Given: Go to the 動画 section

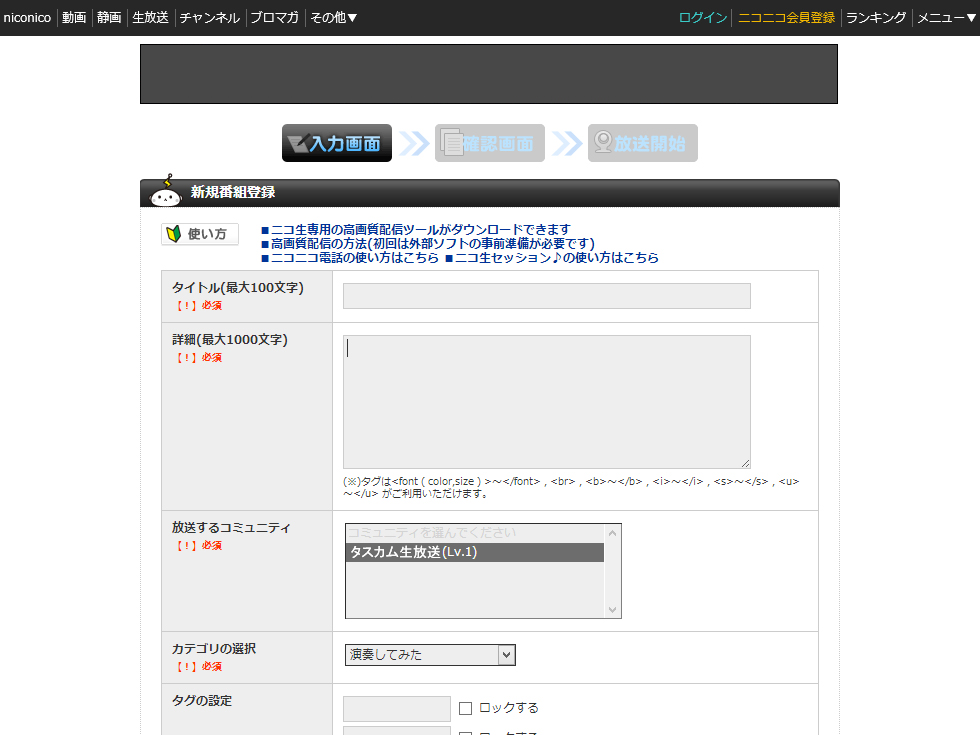Looking at the screenshot, I should coord(74,18).
